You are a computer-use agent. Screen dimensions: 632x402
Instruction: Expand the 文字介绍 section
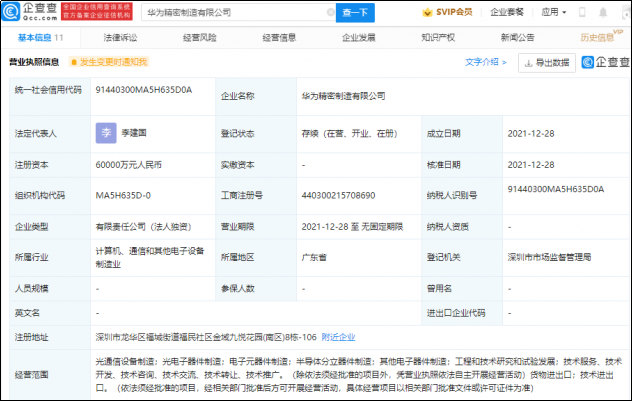pos(489,62)
